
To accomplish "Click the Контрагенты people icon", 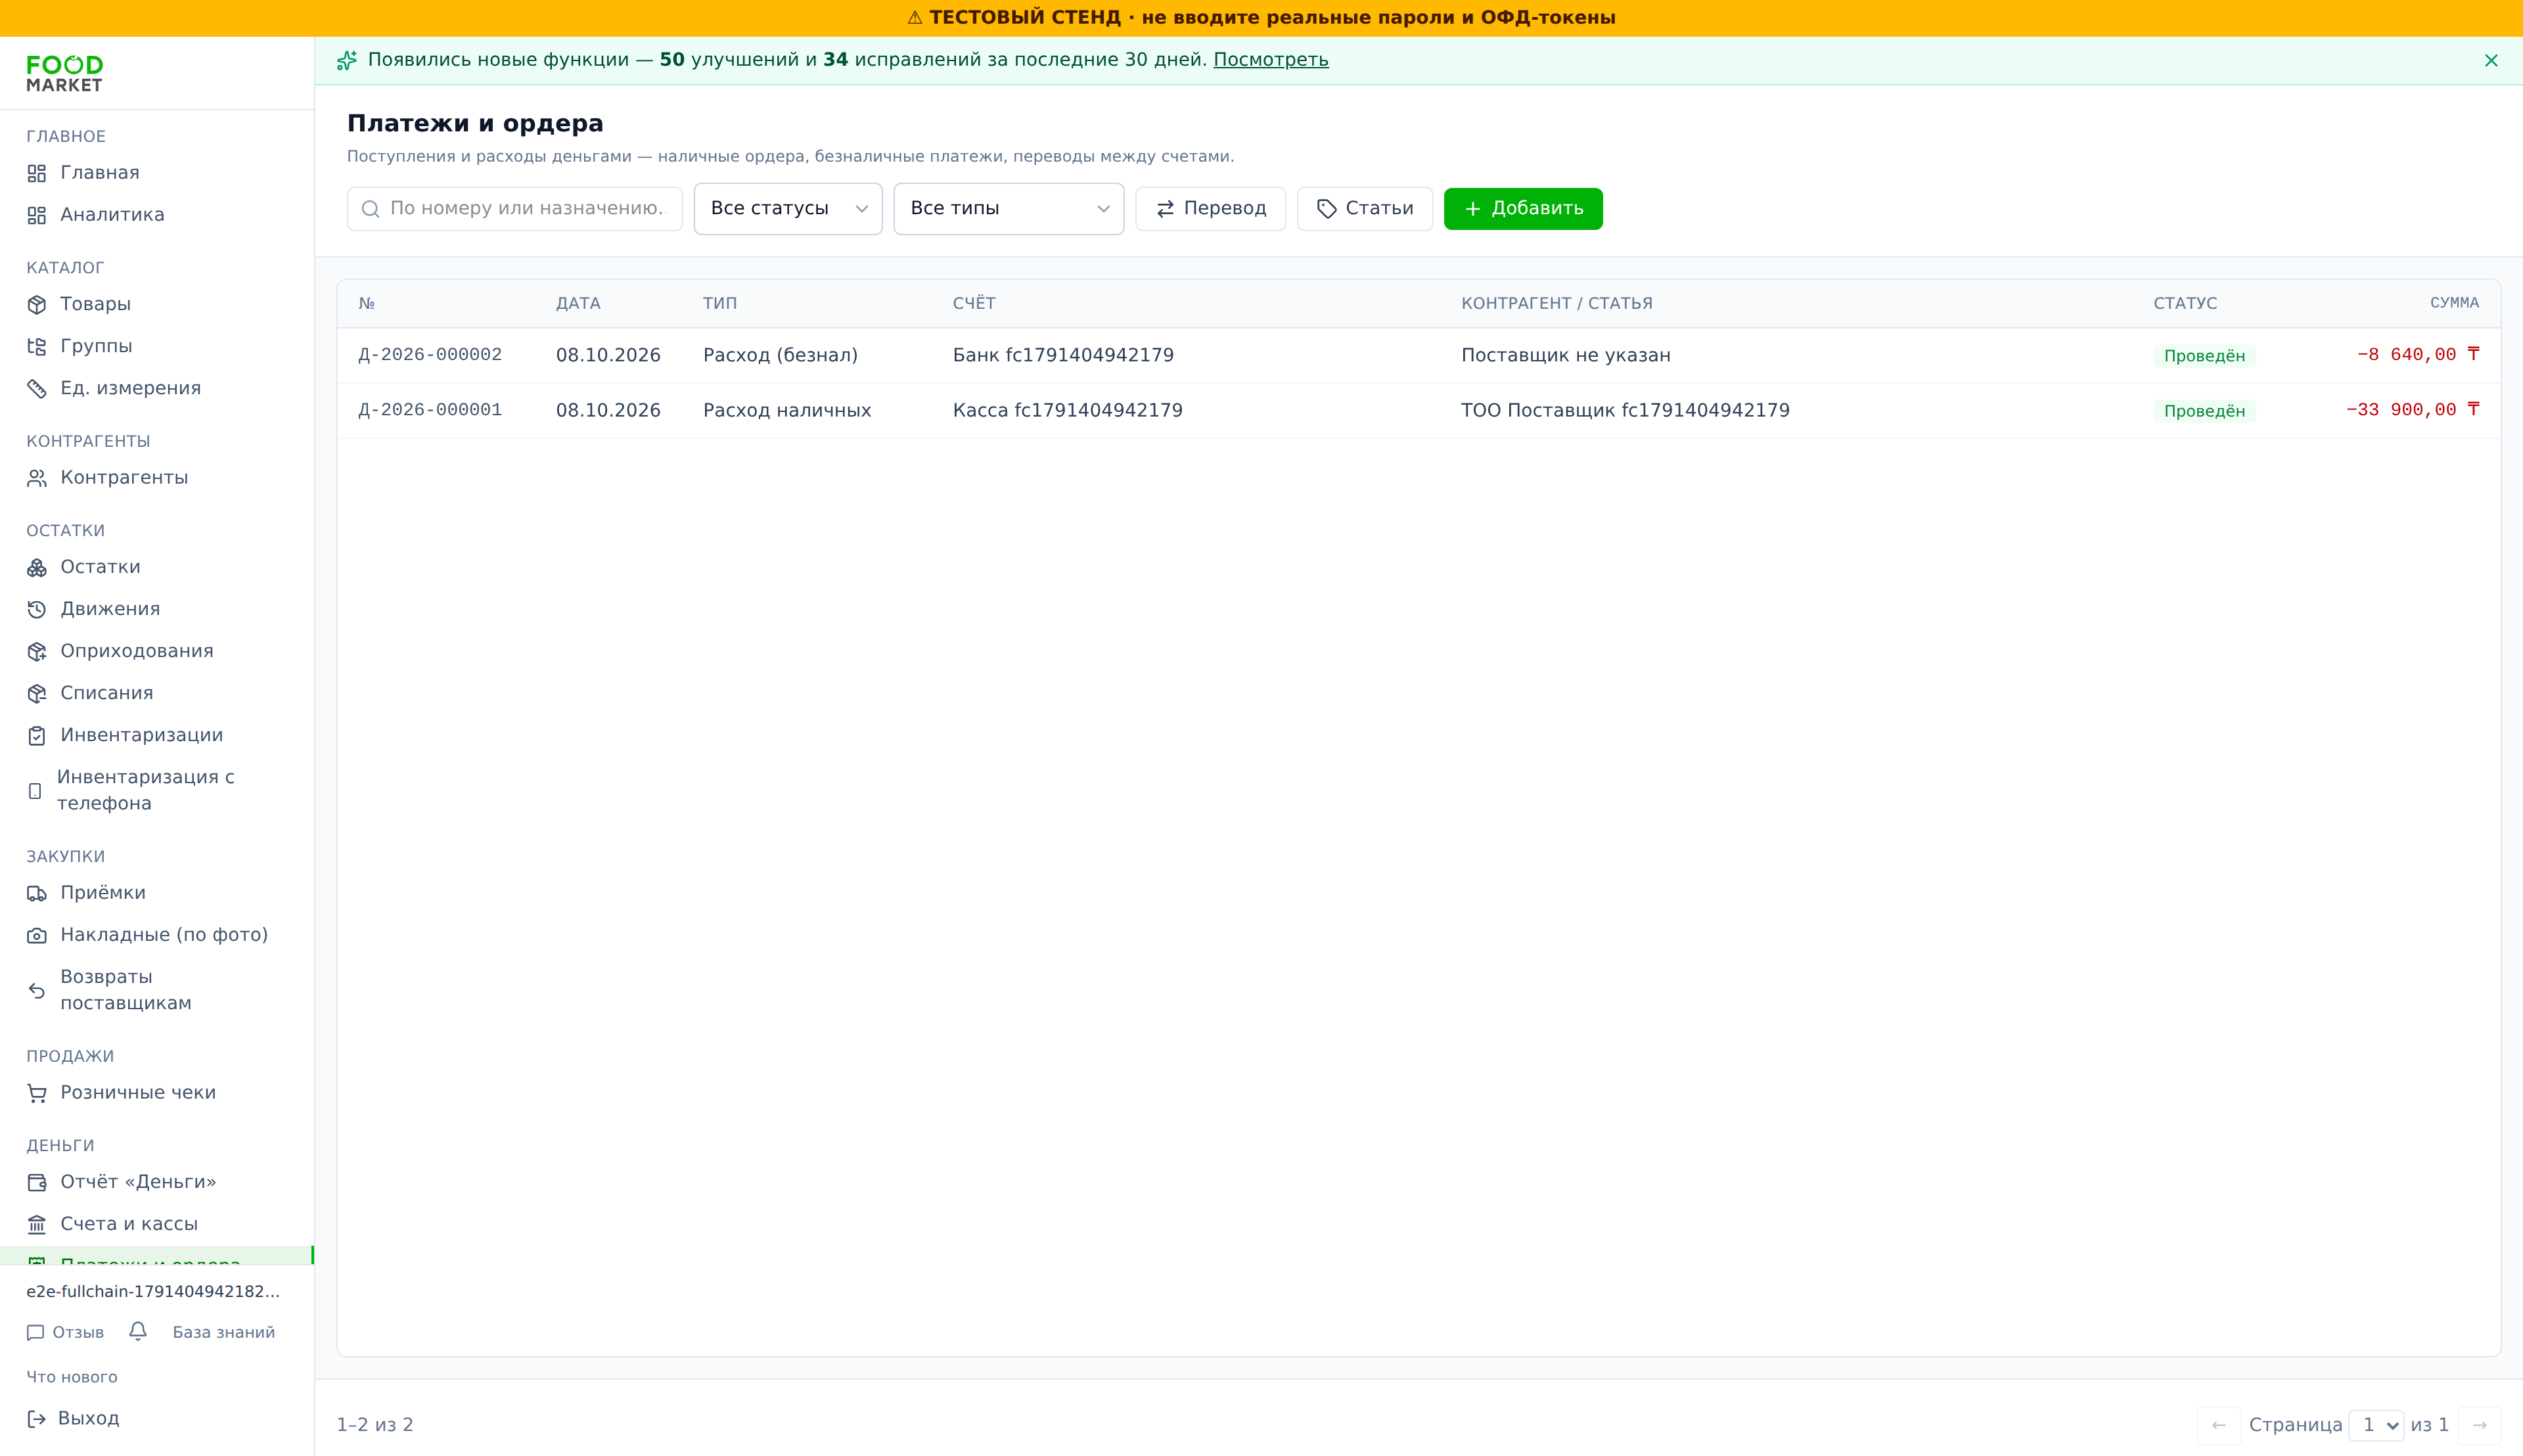I will pos(37,478).
